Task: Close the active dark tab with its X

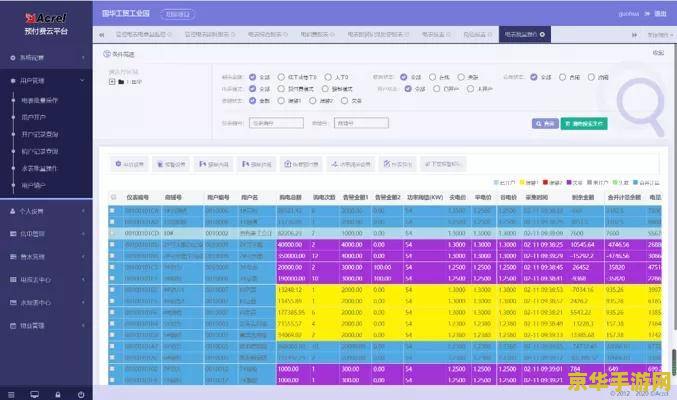Action: [542, 34]
